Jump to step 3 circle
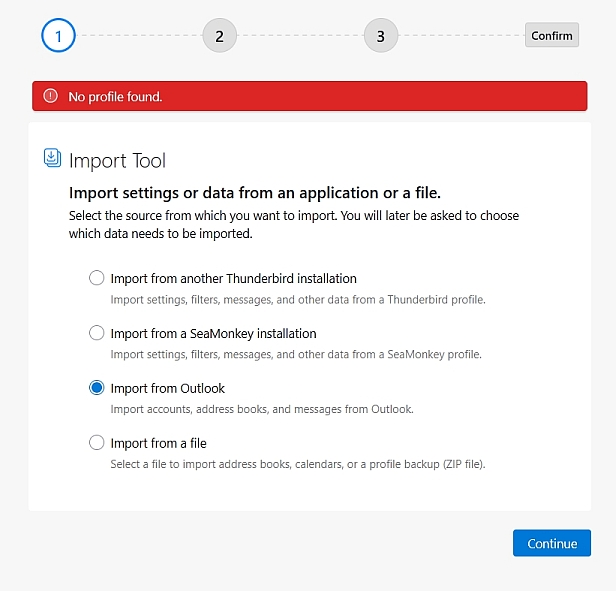Viewport: 616px width, 591px height. (x=380, y=36)
